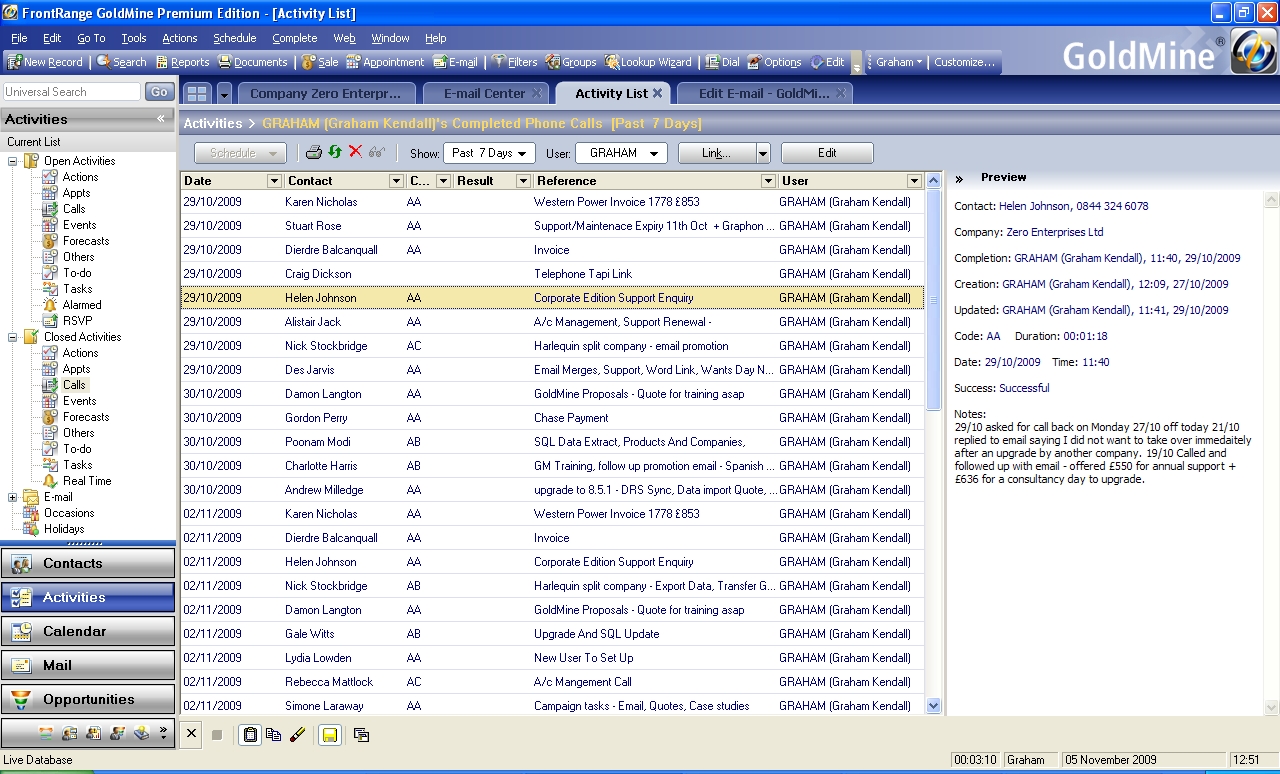1280x774 pixels.
Task: Open the Contacts navigation section
Action: [88, 563]
